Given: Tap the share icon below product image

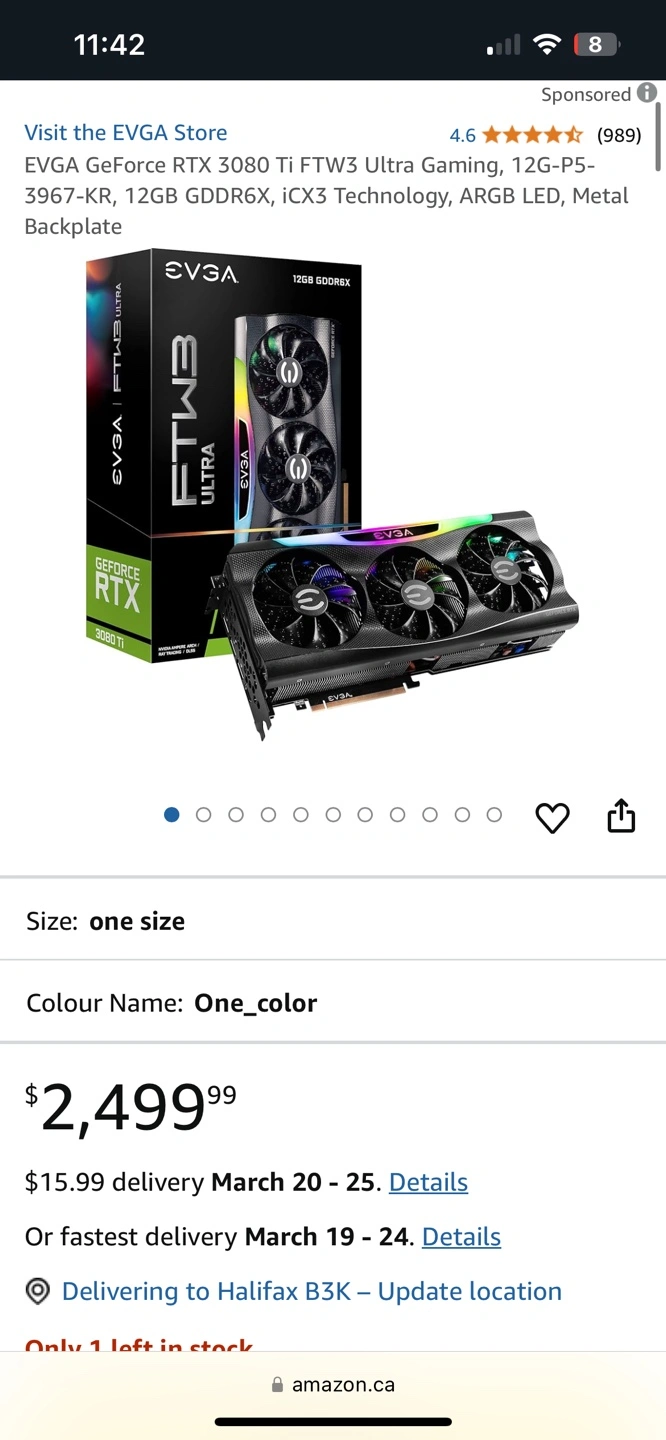Looking at the screenshot, I should click(621, 815).
